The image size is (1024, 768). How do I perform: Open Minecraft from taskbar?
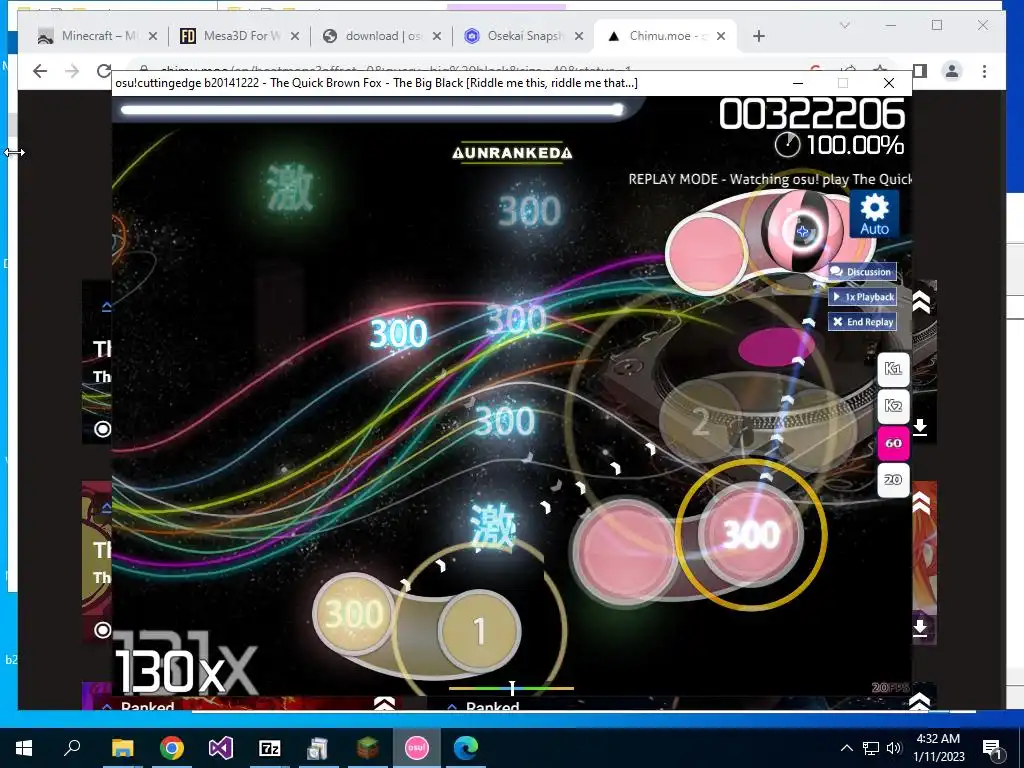tap(368, 748)
